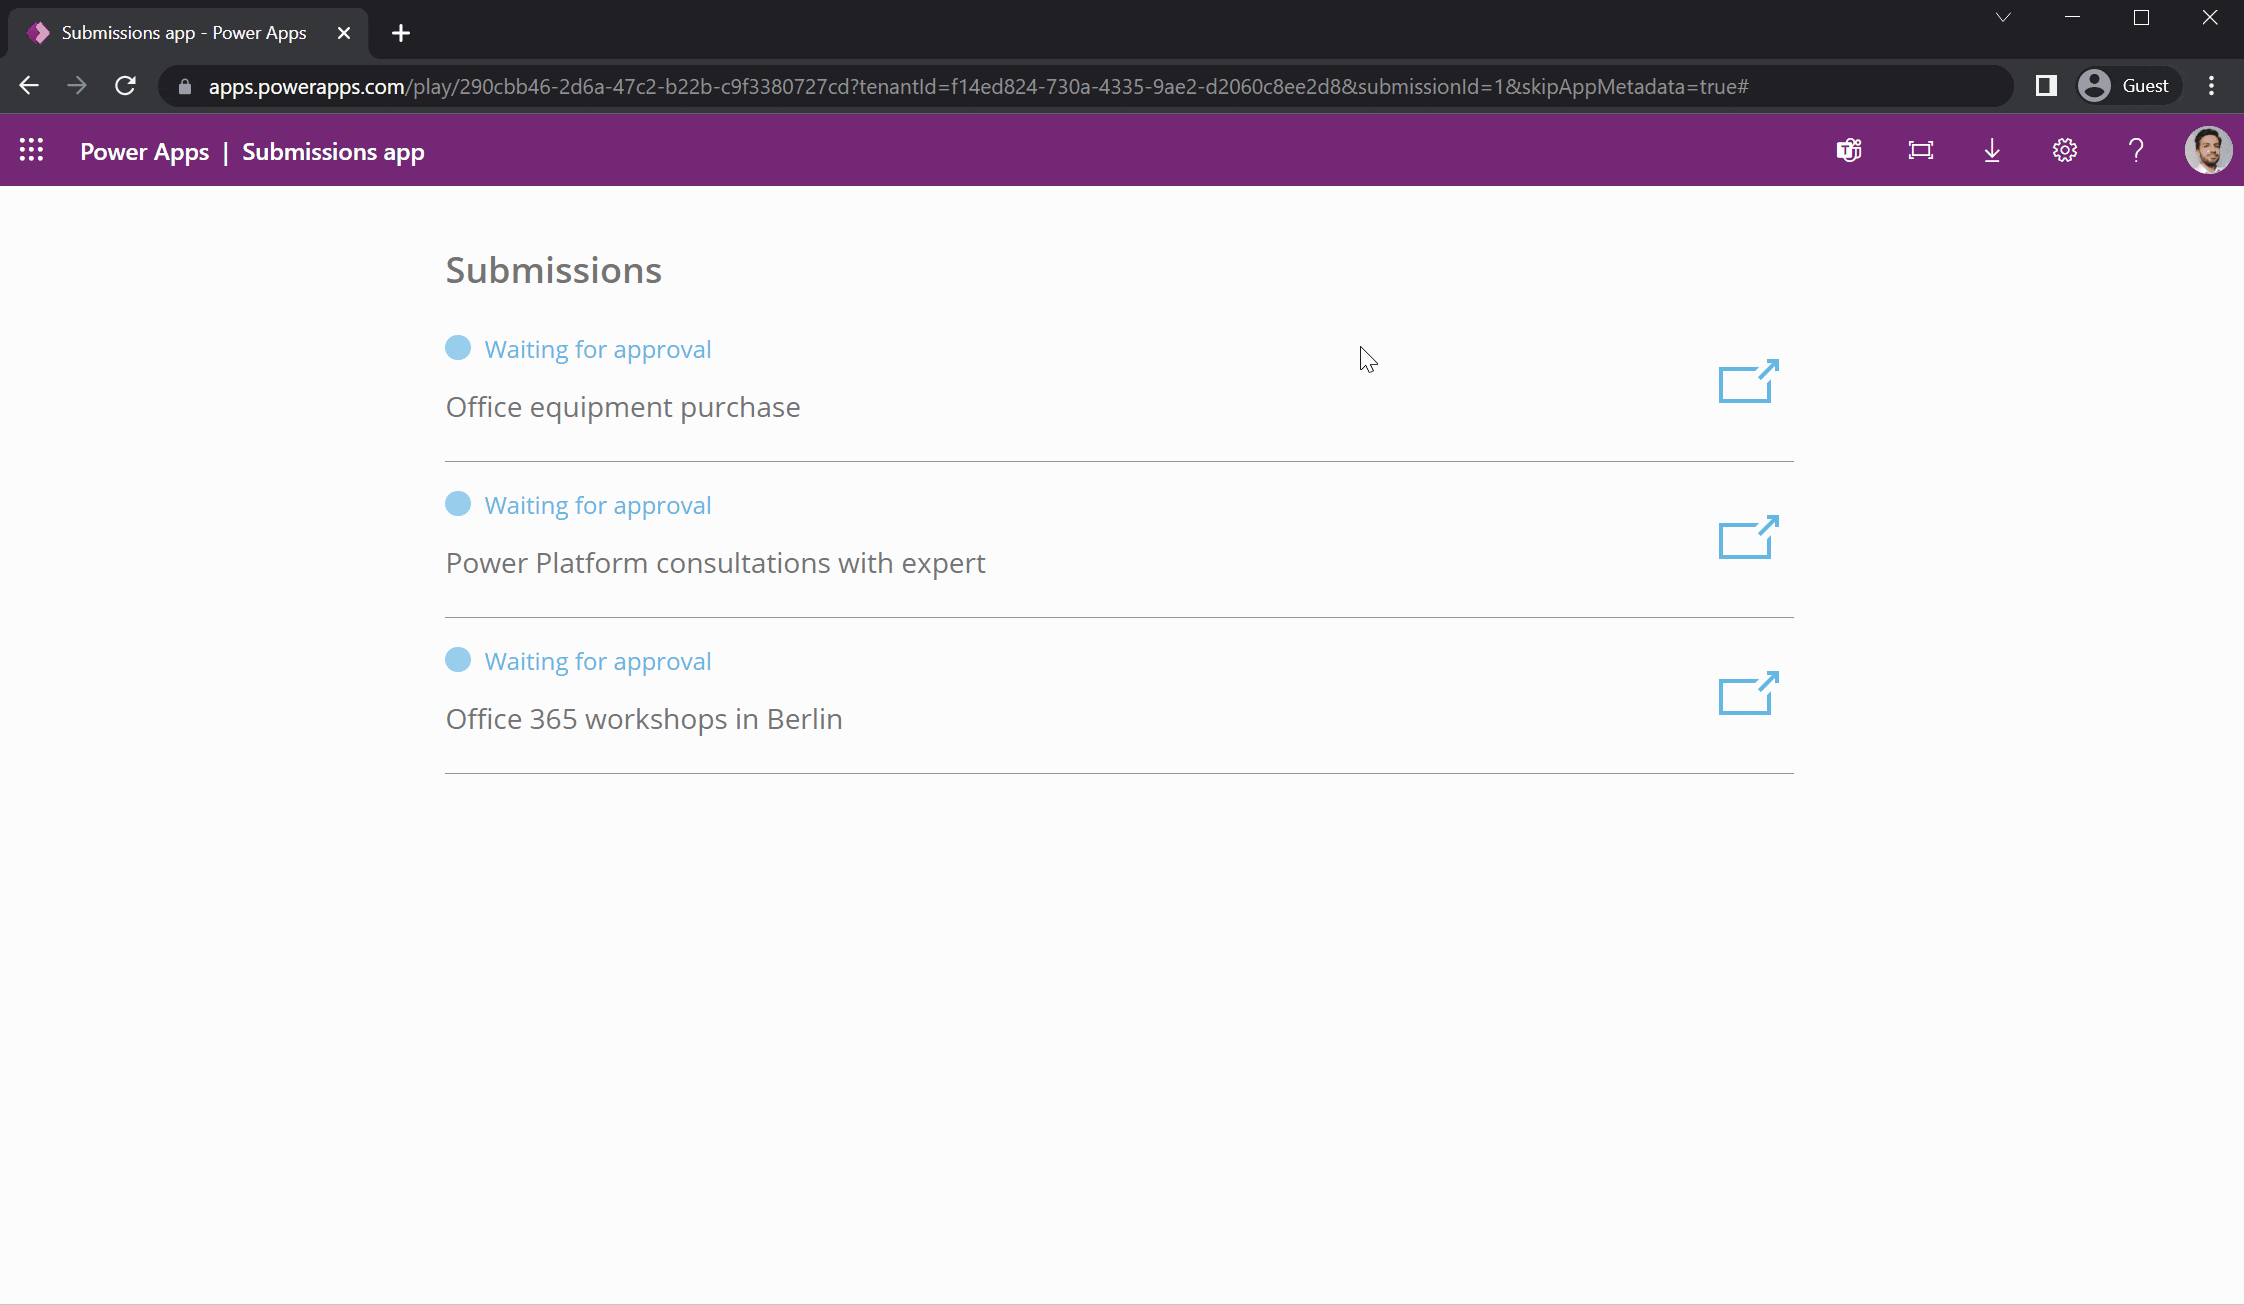Image resolution: width=2244 pixels, height=1305 pixels.
Task: Click the Power Apps header link
Action: tap(144, 152)
